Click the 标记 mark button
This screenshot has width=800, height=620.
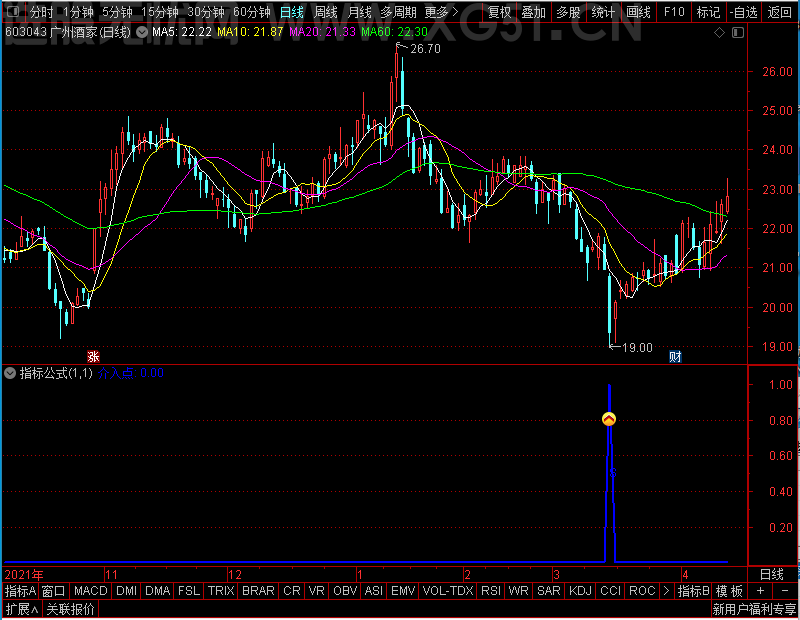[x=708, y=12]
